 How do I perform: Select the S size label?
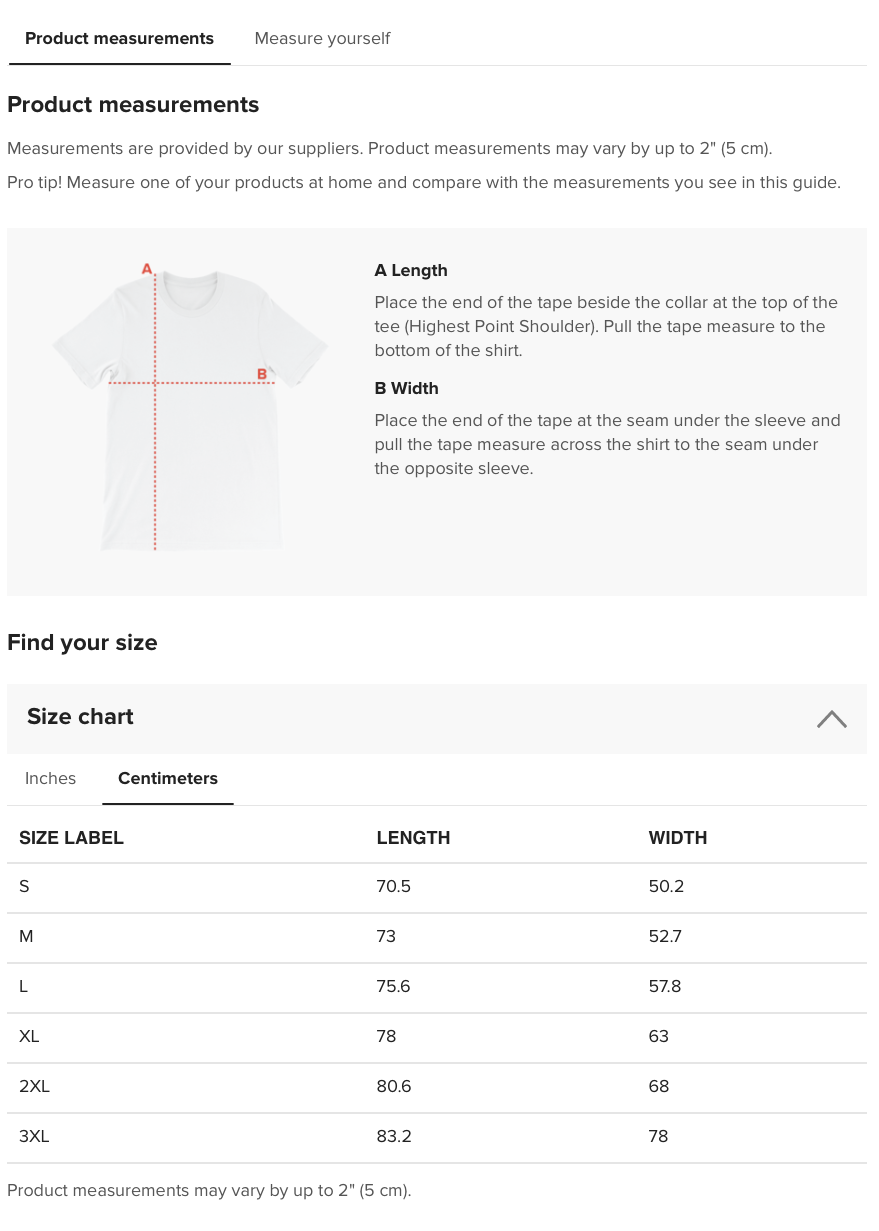point(24,887)
